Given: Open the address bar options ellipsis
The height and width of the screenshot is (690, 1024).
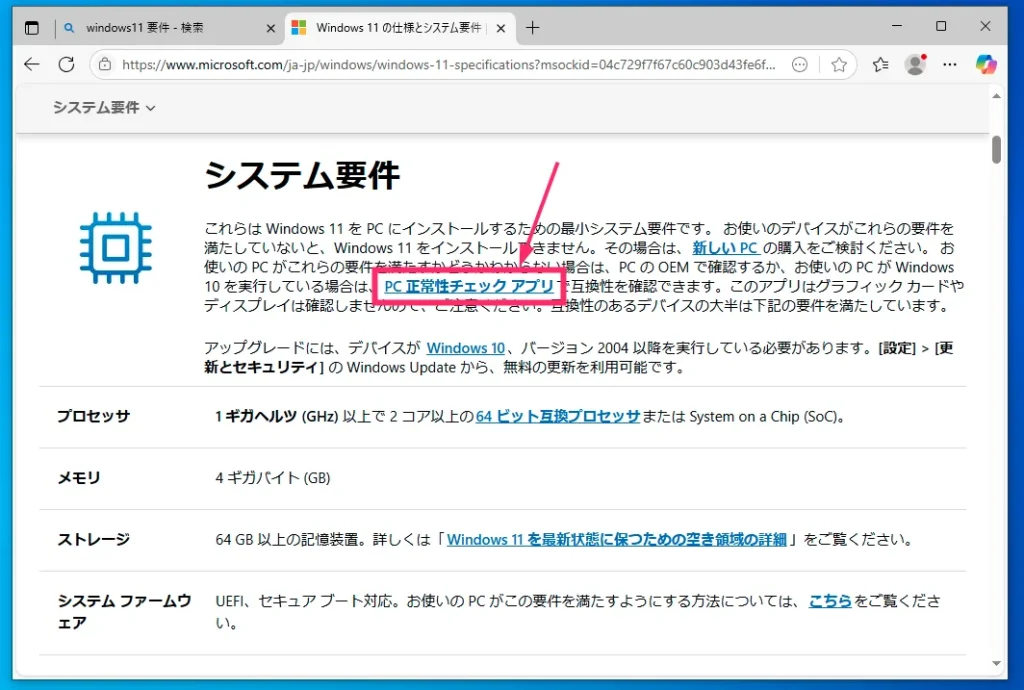Looking at the screenshot, I should point(799,64).
